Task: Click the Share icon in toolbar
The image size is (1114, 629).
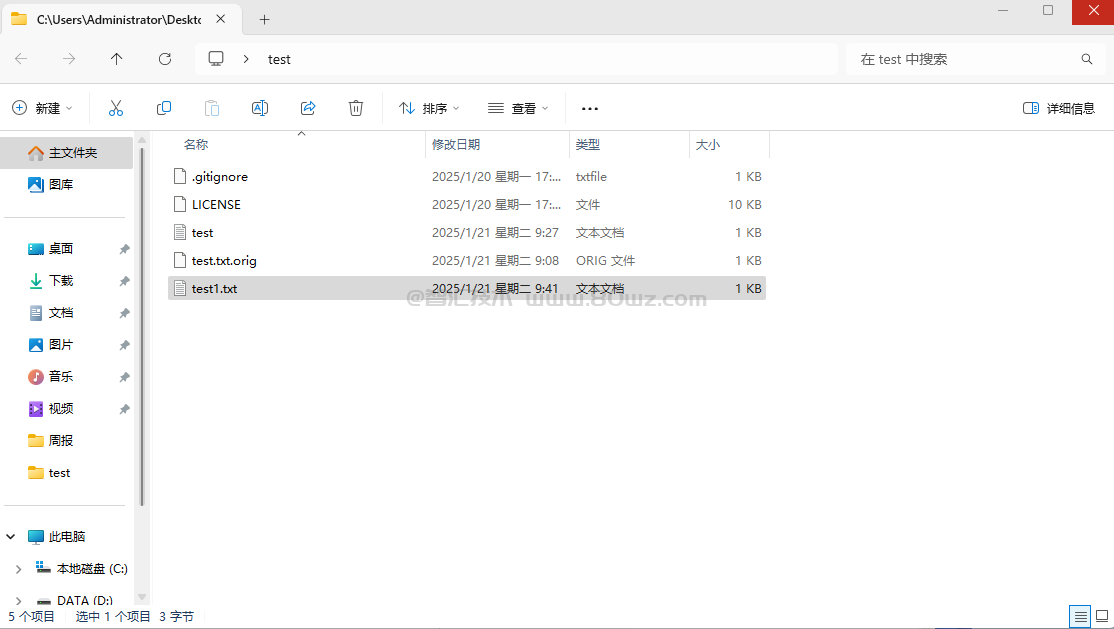Action: (308, 108)
